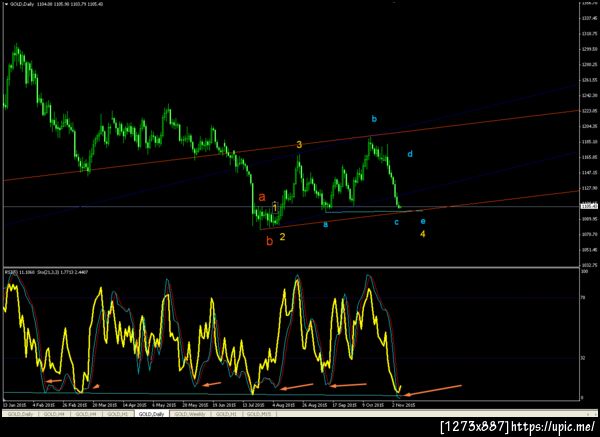Select the blue wave label "e"
The height and width of the screenshot is (437, 600).
(422, 221)
